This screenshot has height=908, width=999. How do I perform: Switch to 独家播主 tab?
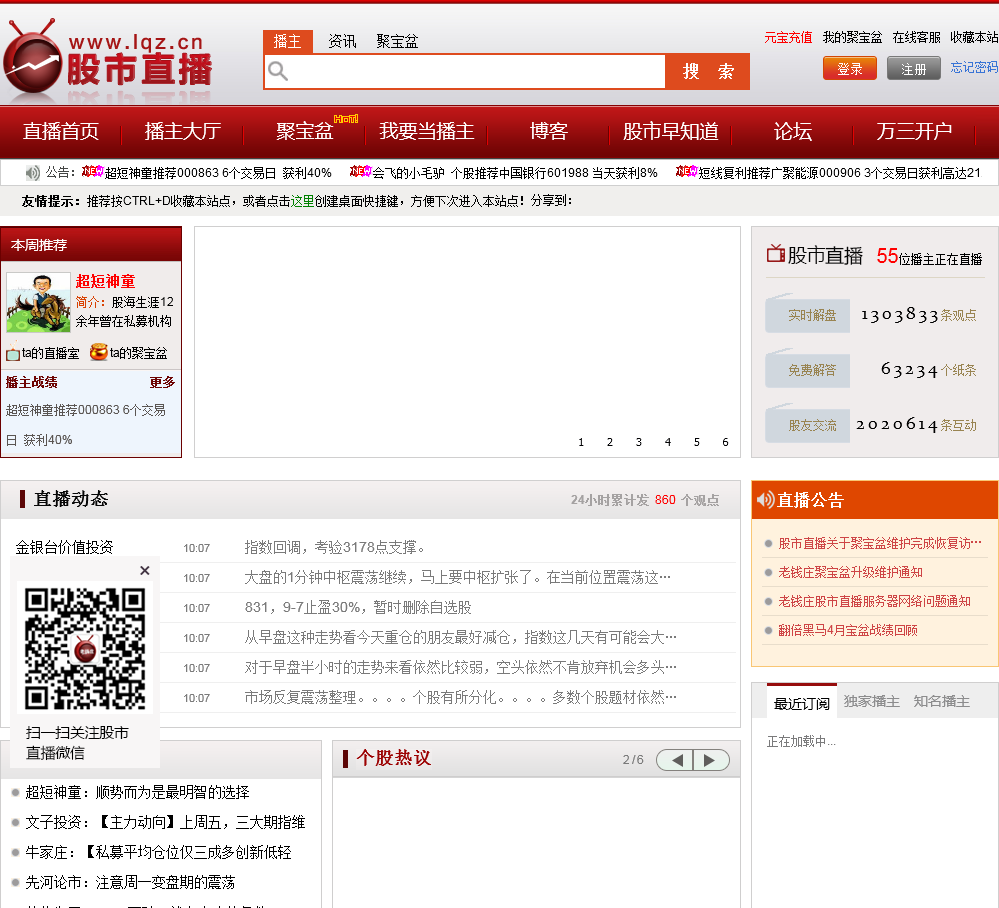872,702
